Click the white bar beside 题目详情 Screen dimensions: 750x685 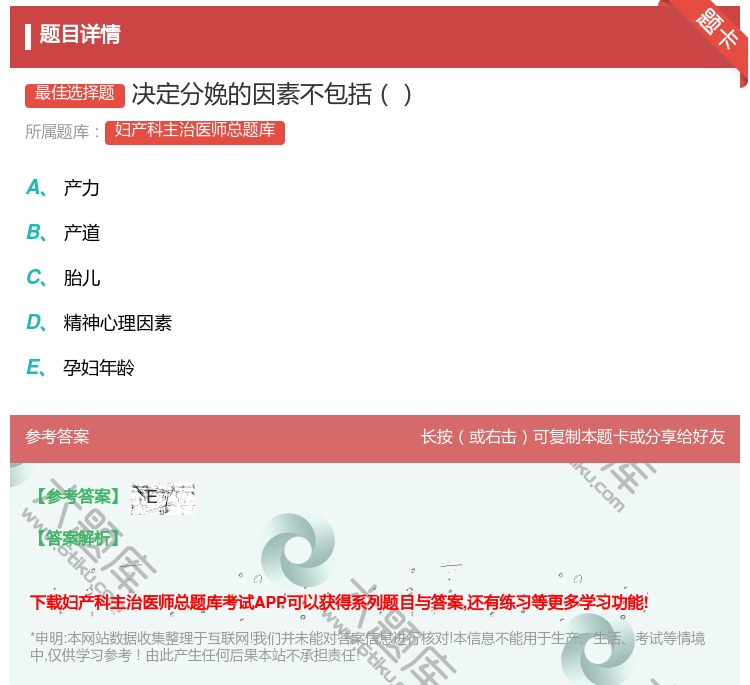[28, 36]
